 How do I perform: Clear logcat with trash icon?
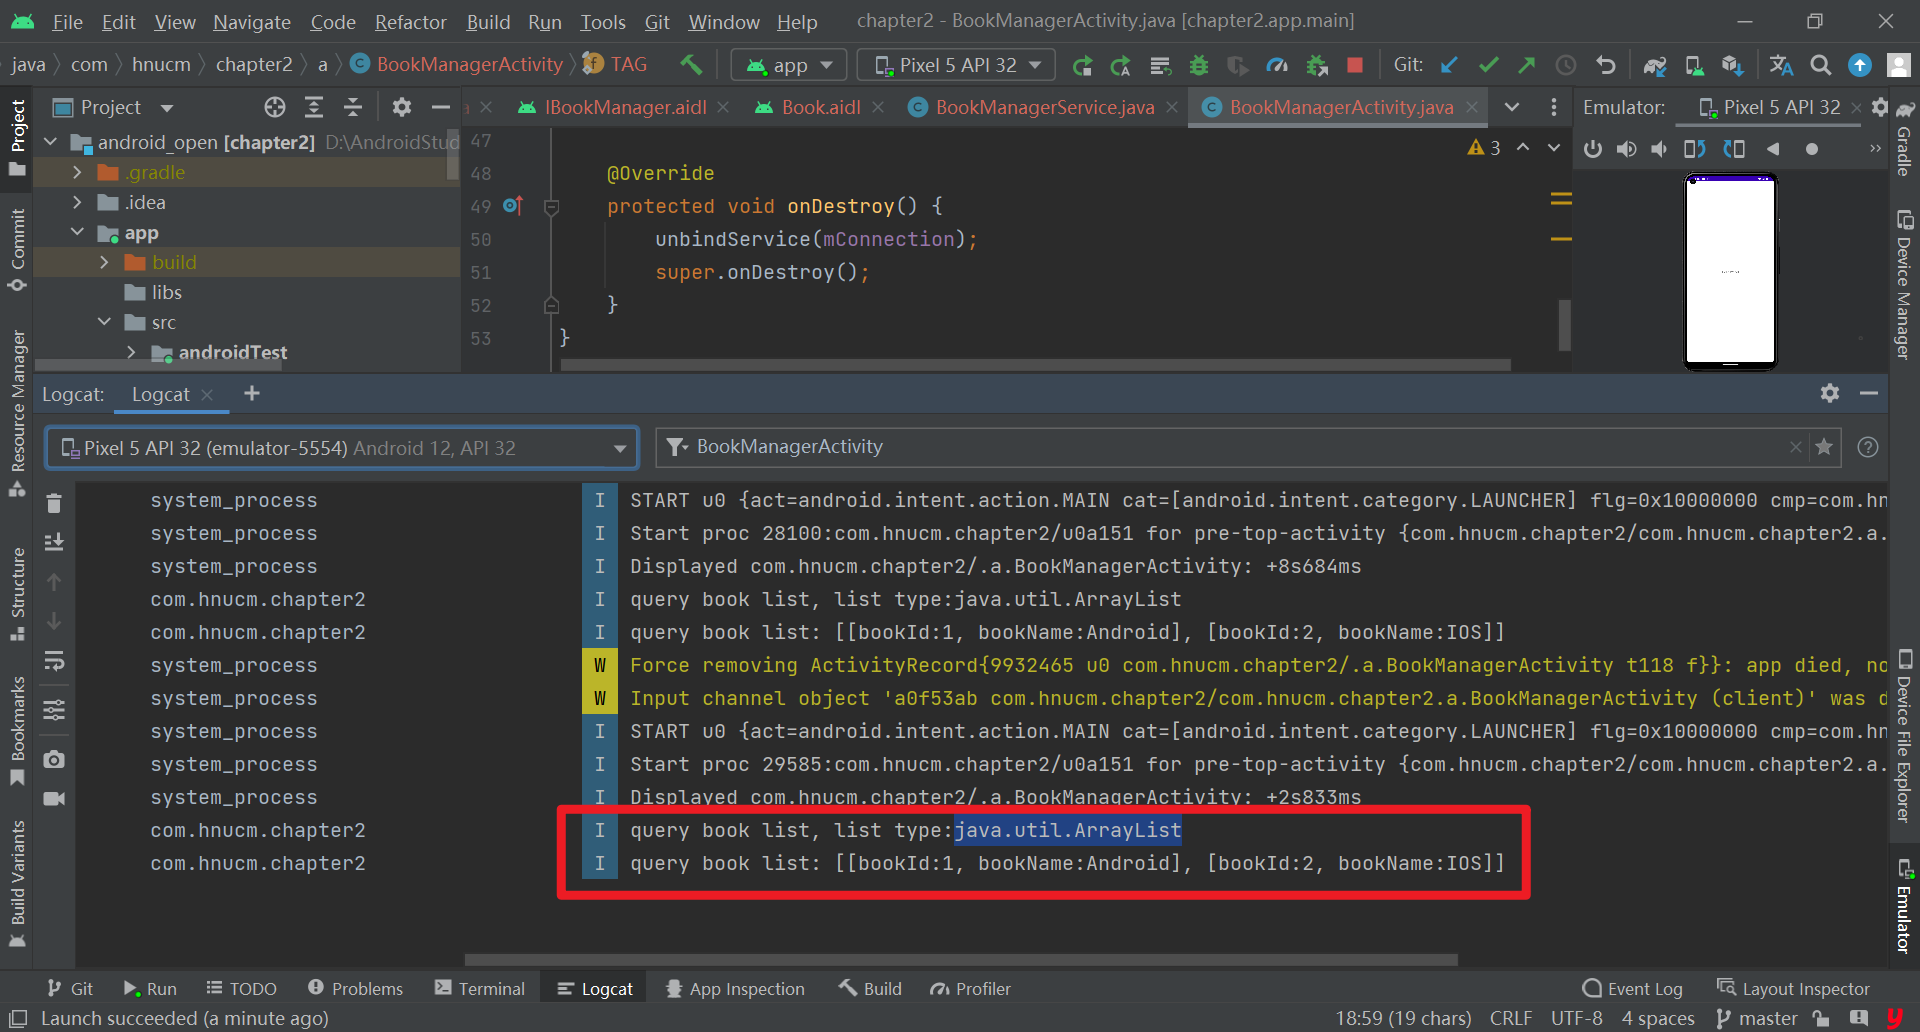54,503
